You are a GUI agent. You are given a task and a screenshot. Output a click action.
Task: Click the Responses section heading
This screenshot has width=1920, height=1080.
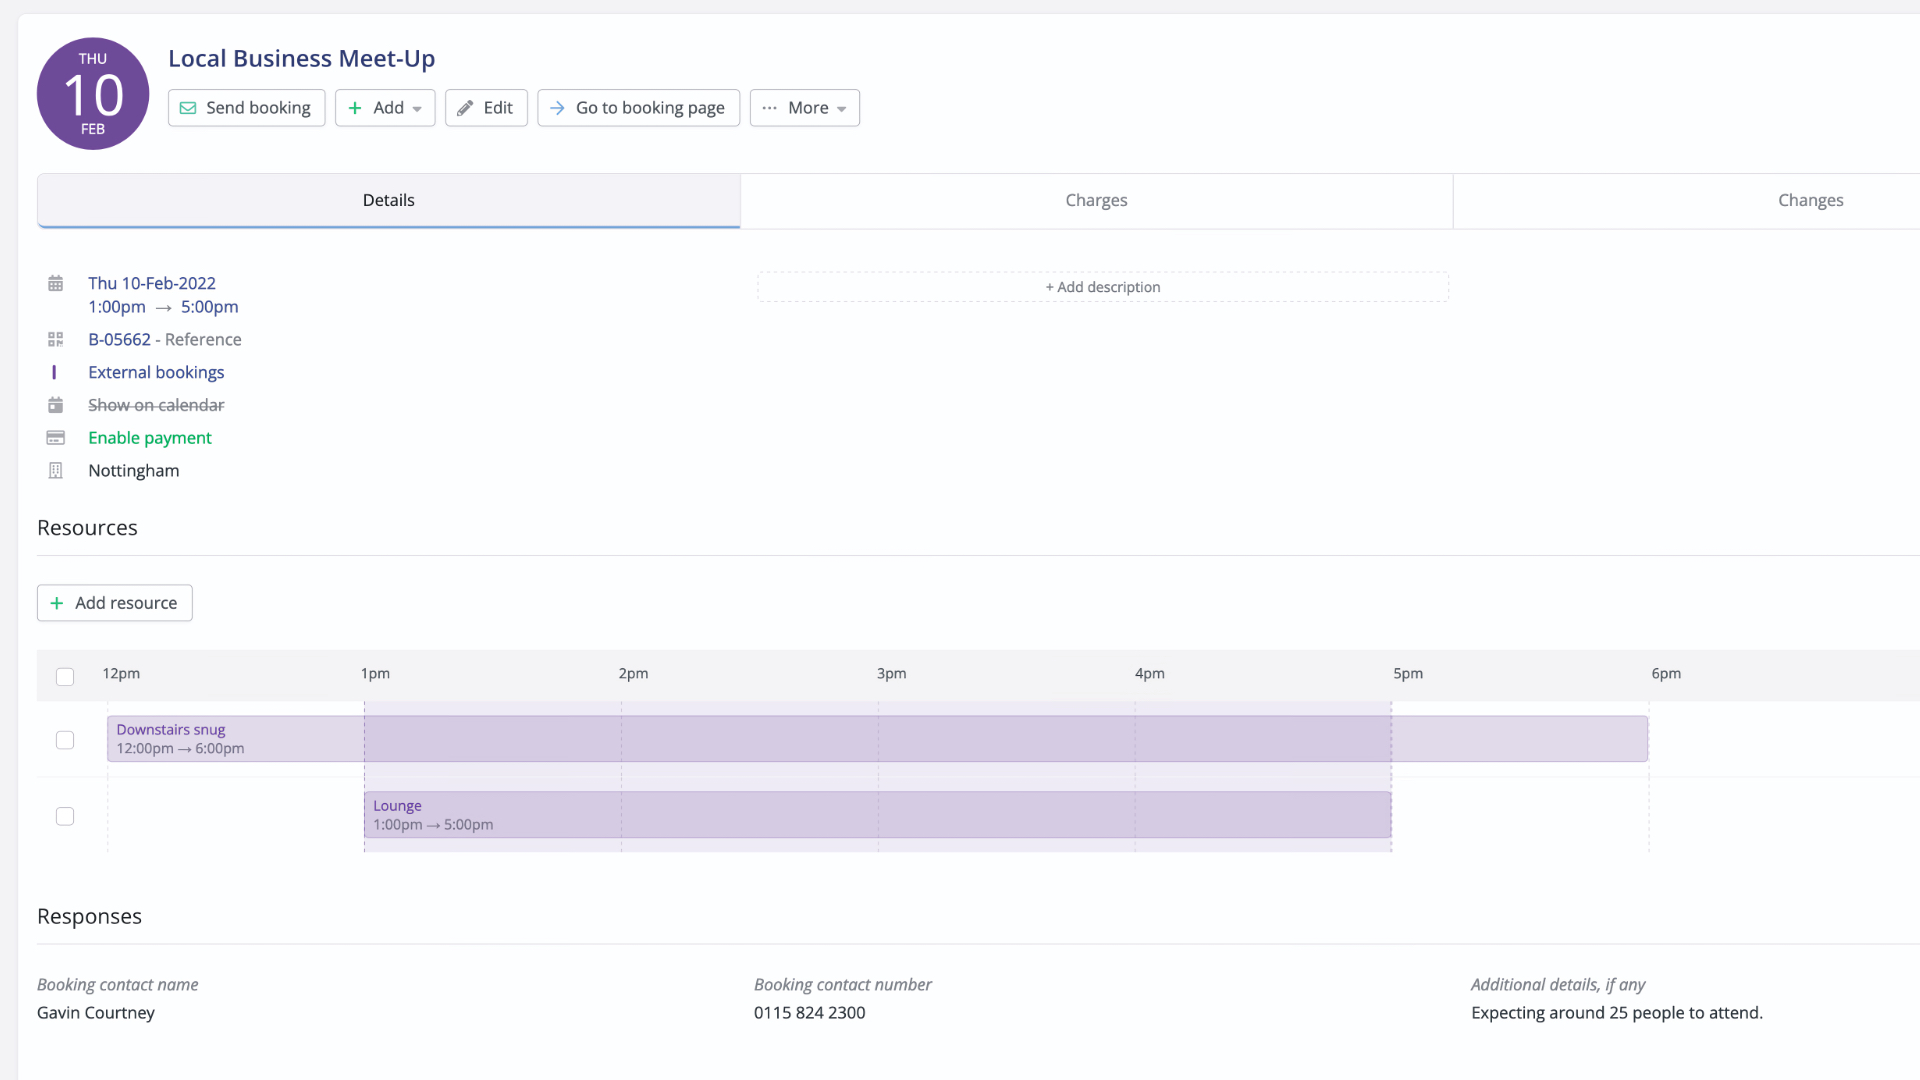[x=89, y=917]
